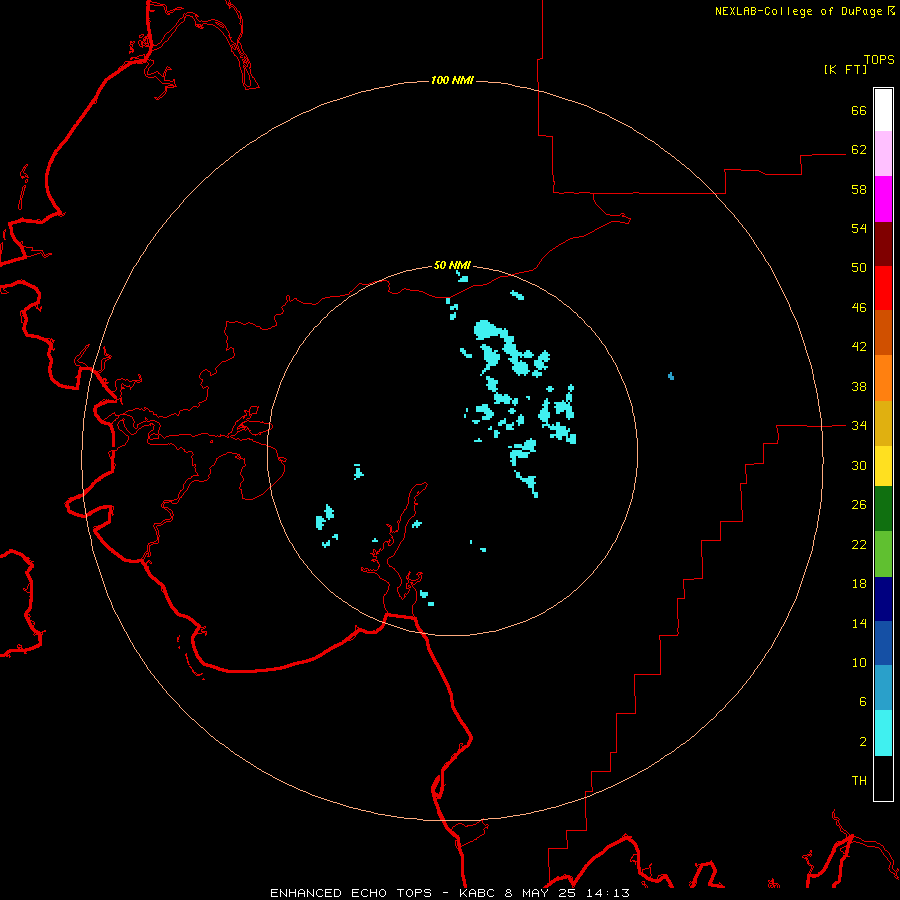Click the bright orange legend swatch
Viewport: 900px width, 900px height.
point(883,378)
